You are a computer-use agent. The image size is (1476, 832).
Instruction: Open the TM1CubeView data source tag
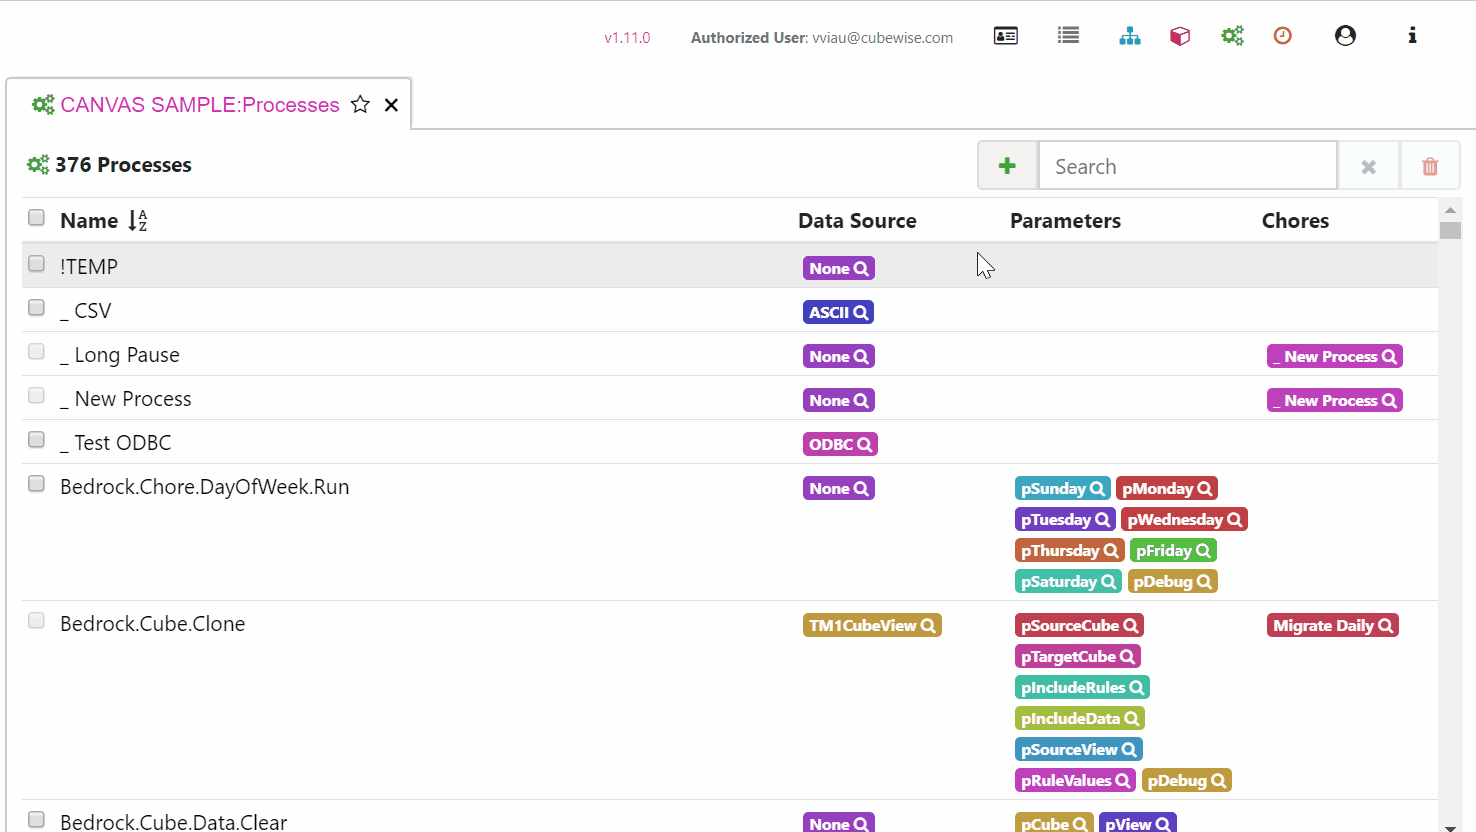(x=872, y=626)
